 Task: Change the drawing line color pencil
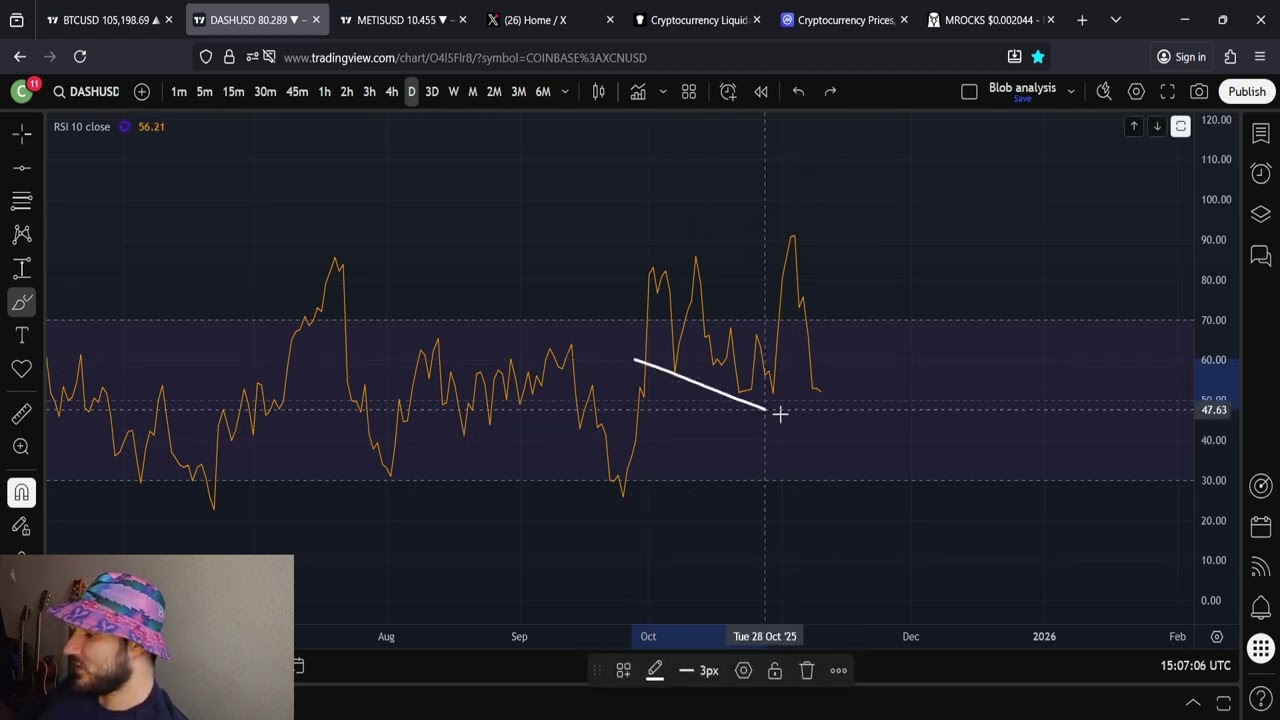[x=655, y=670]
